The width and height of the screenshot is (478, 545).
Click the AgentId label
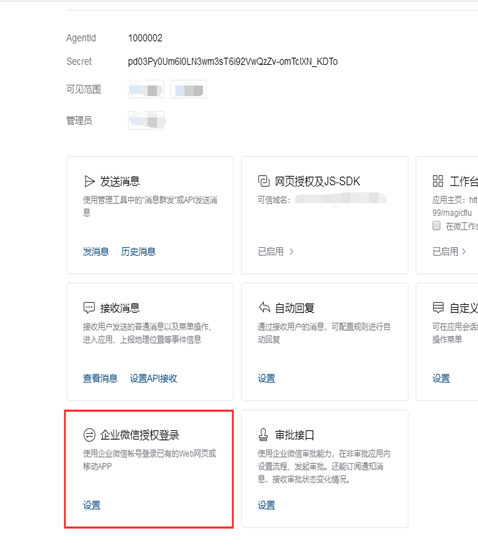[x=81, y=38]
